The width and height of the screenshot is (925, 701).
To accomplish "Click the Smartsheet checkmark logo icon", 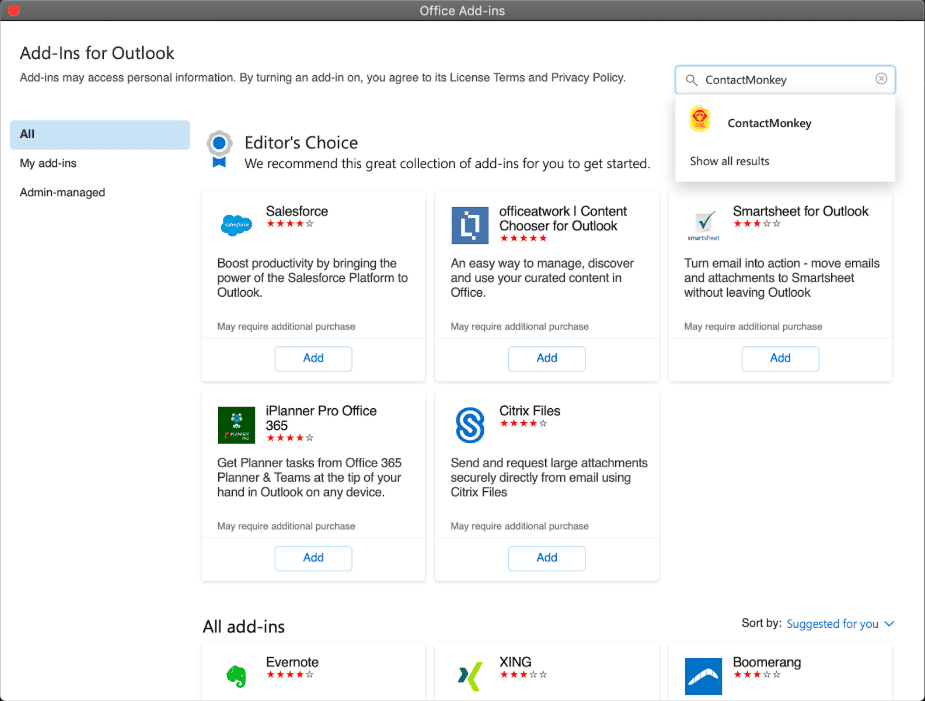I will (703, 225).
